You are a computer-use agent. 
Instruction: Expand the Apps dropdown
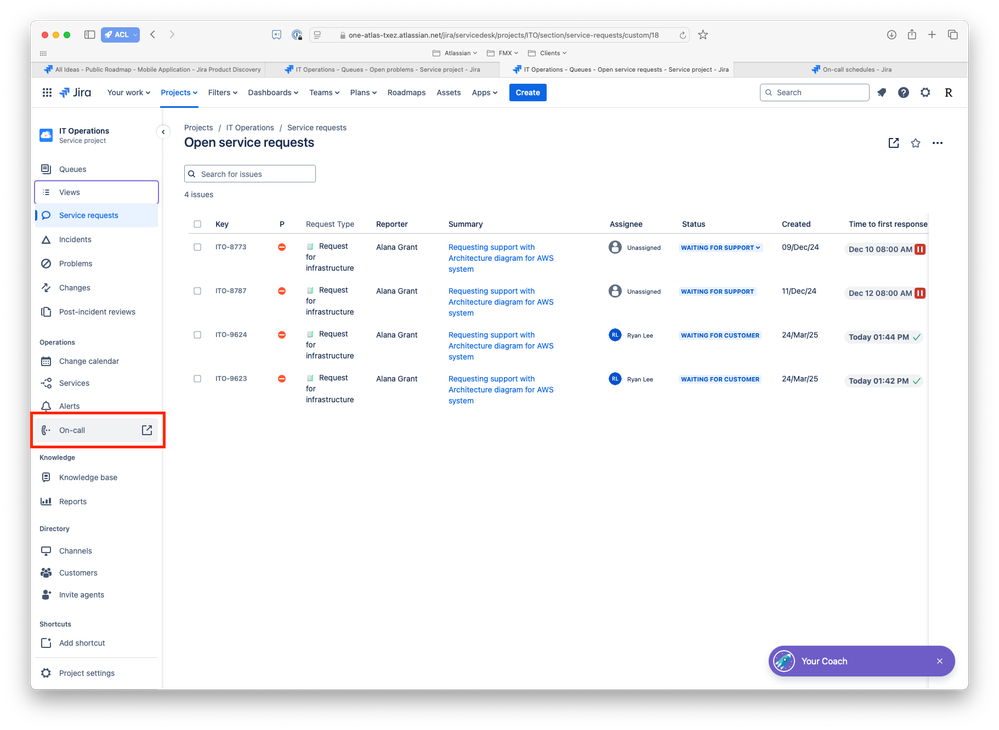[x=484, y=92]
